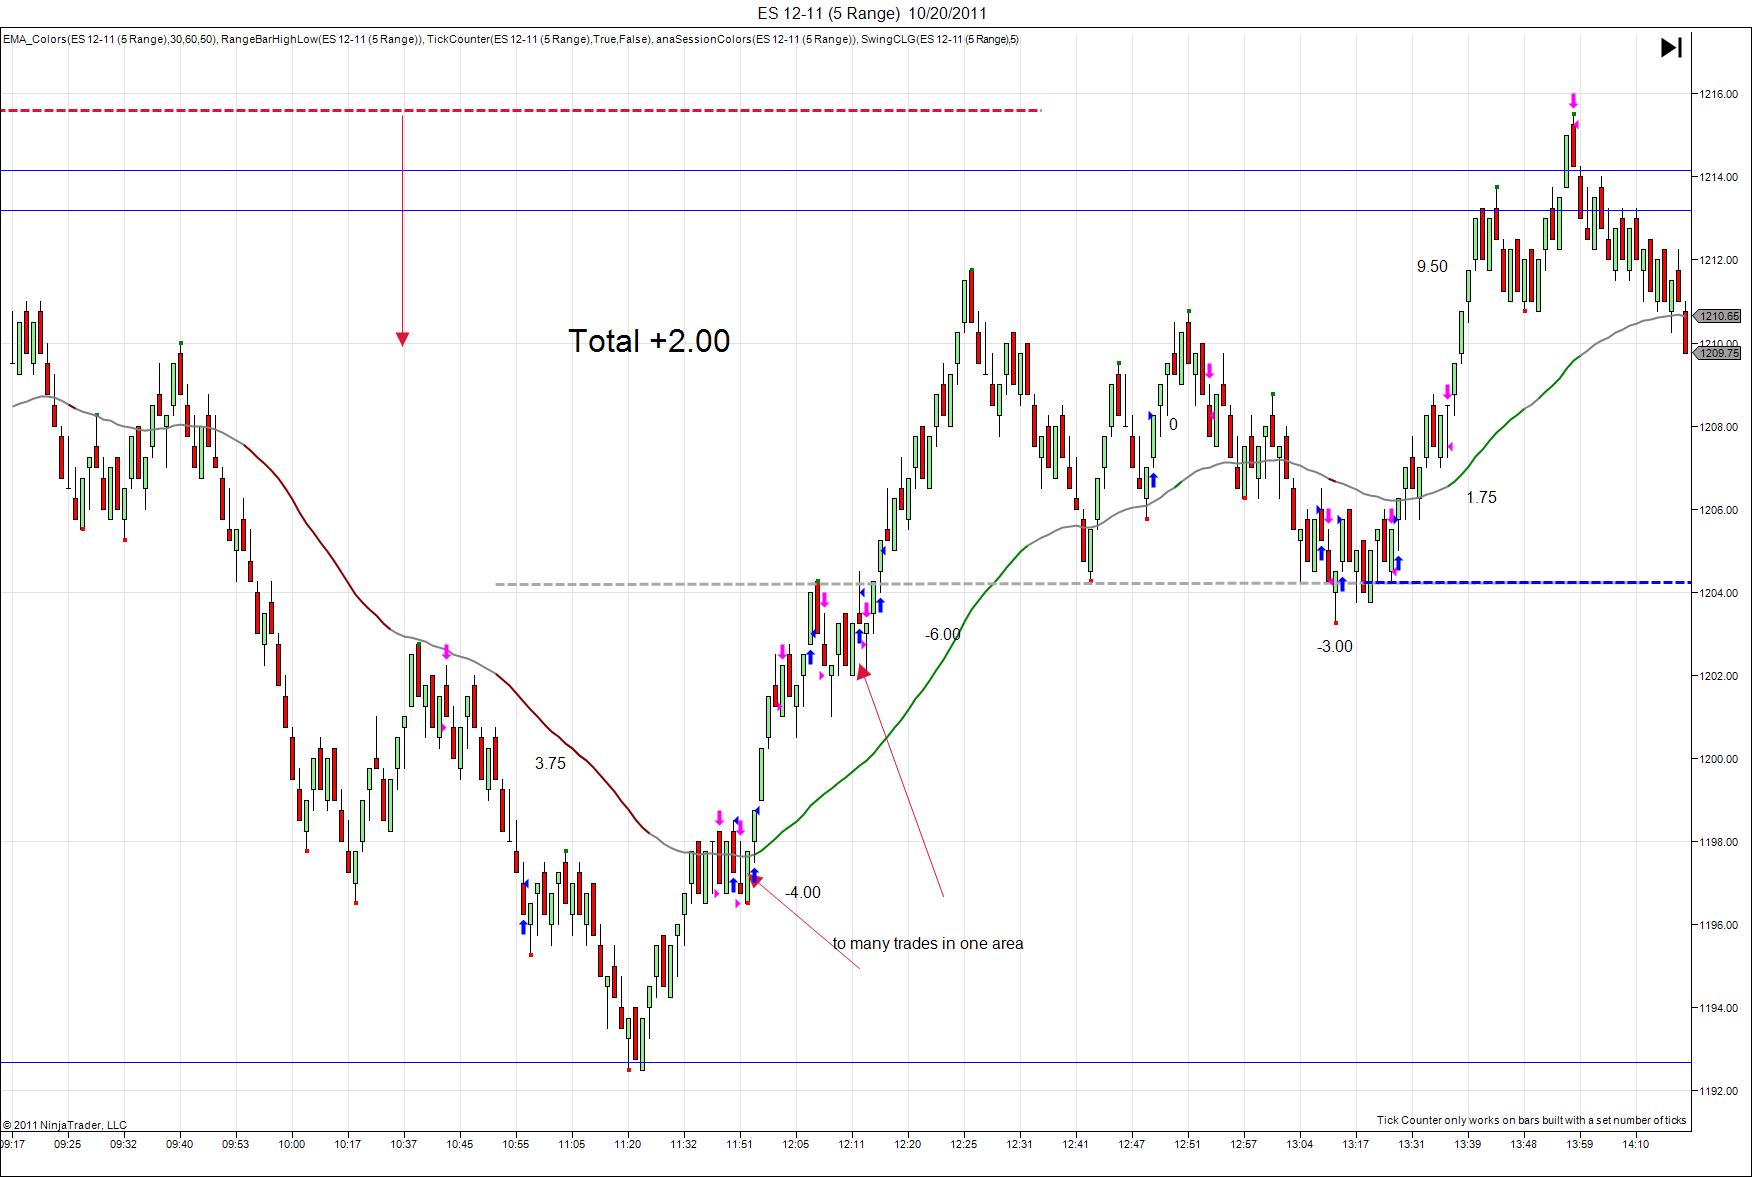Click the 1198.00 price axis label
This screenshot has height=1177, width=1752.
1717,842
